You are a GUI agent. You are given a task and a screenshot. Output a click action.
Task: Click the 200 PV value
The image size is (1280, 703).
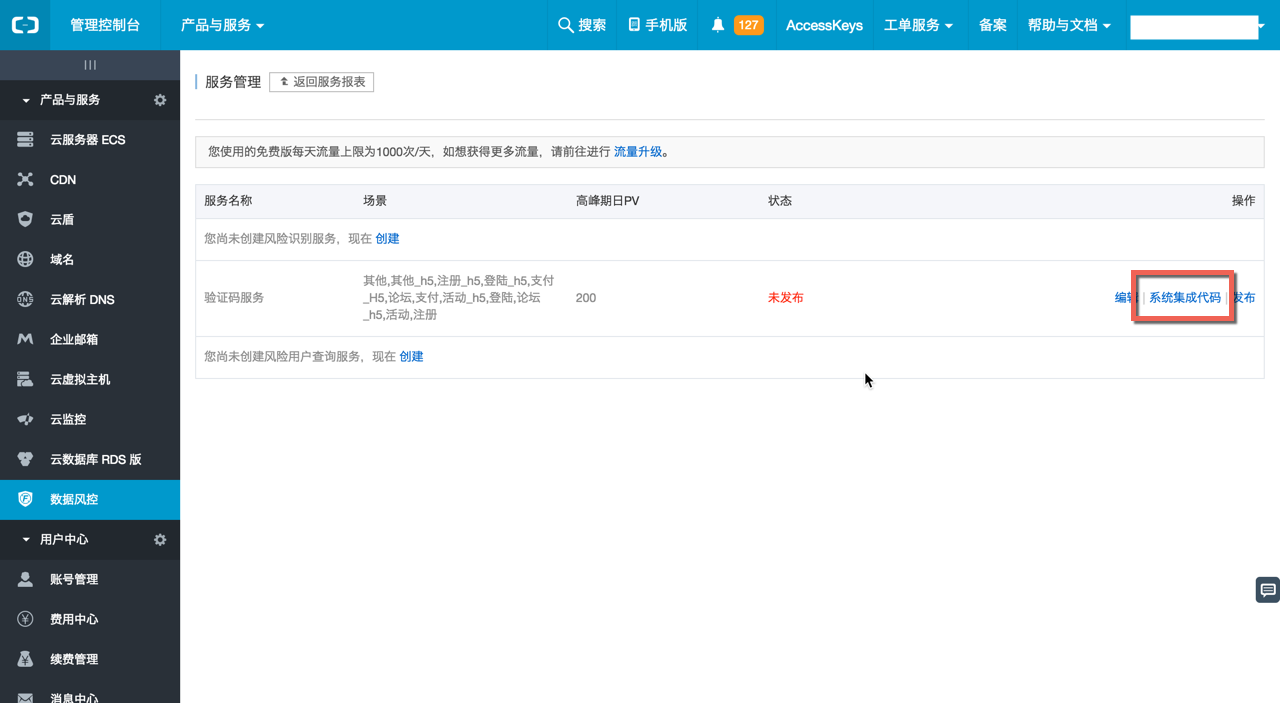pyautogui.click(x=586, y=298)
